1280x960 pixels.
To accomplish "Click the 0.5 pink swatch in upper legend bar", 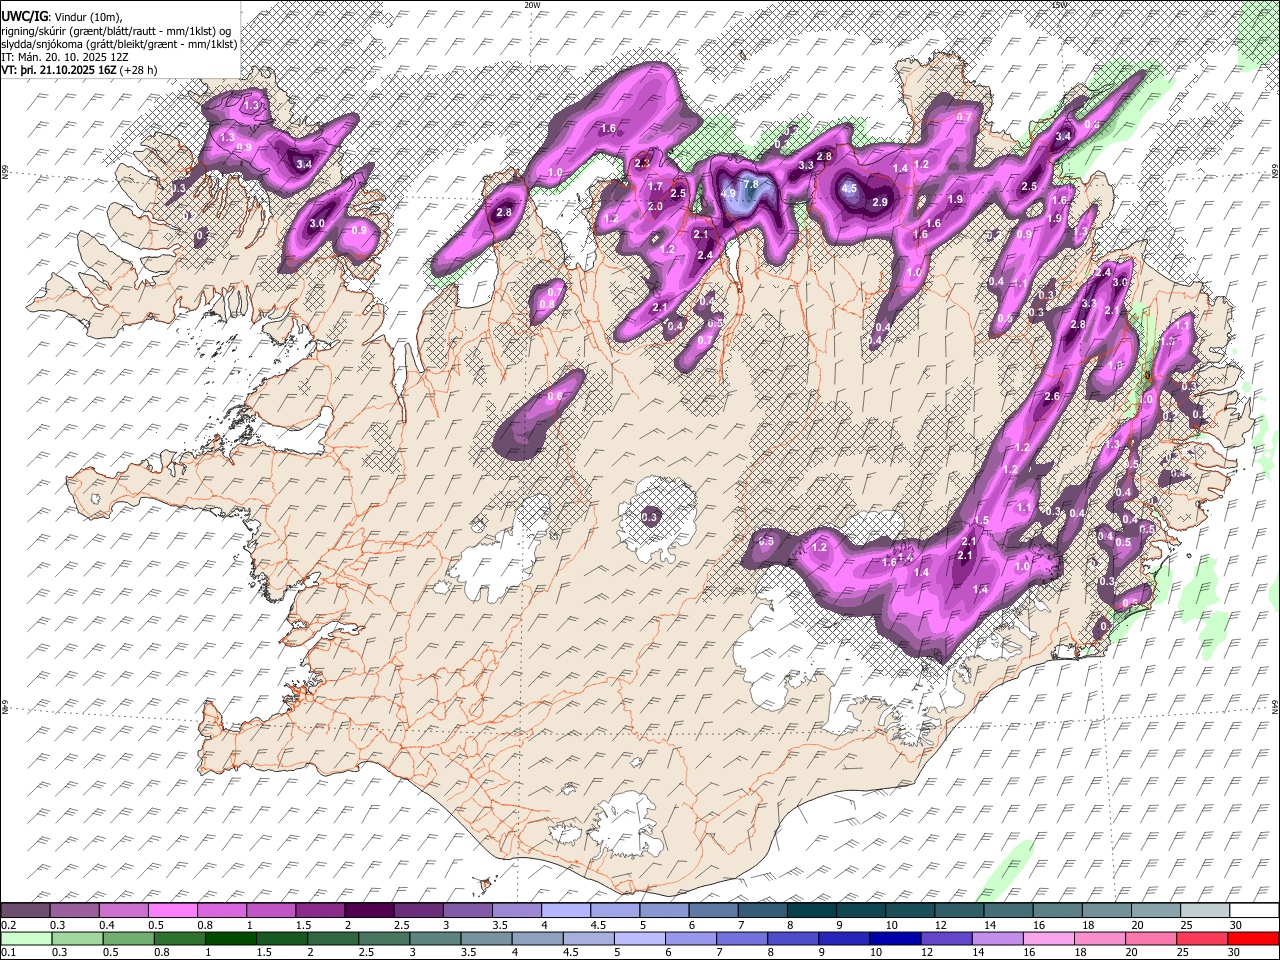I will point(172,911).
